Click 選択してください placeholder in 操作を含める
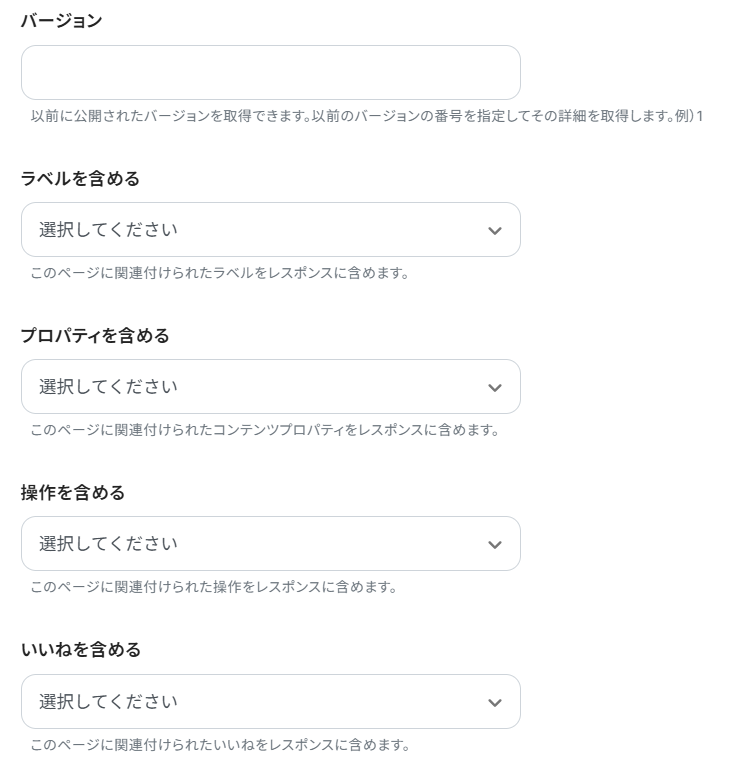Viewport: 732px width, 775px height. pyautogui.click(x=108, y=544)
